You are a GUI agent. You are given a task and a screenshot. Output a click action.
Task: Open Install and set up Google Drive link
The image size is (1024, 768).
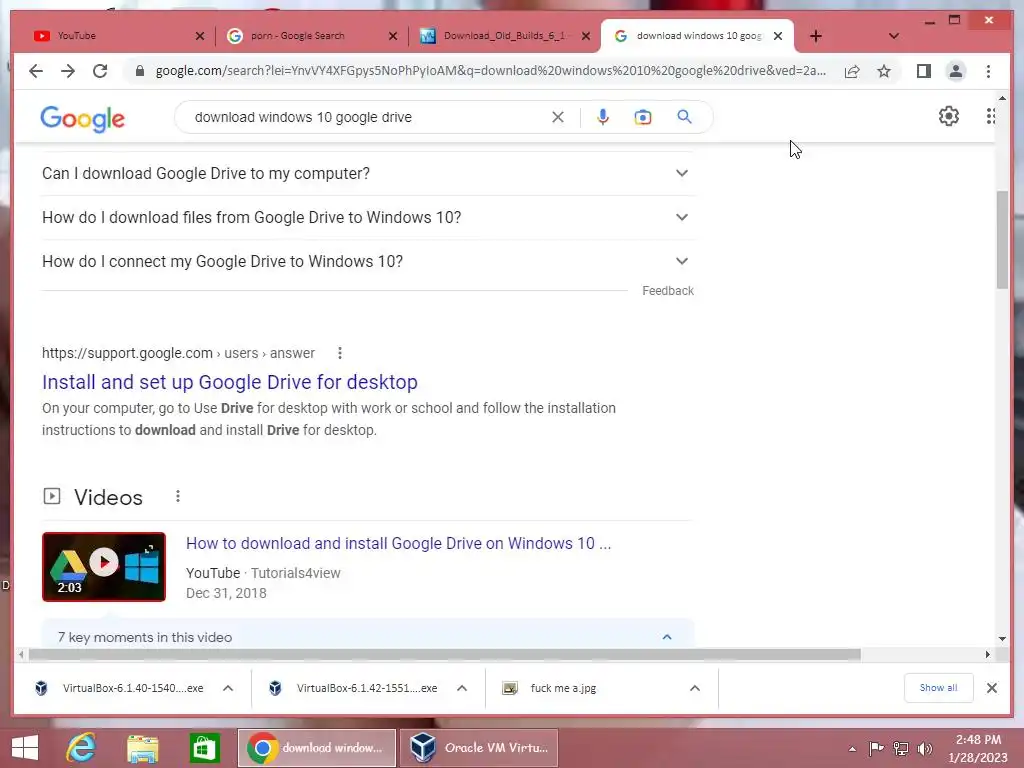pos(230,382)
